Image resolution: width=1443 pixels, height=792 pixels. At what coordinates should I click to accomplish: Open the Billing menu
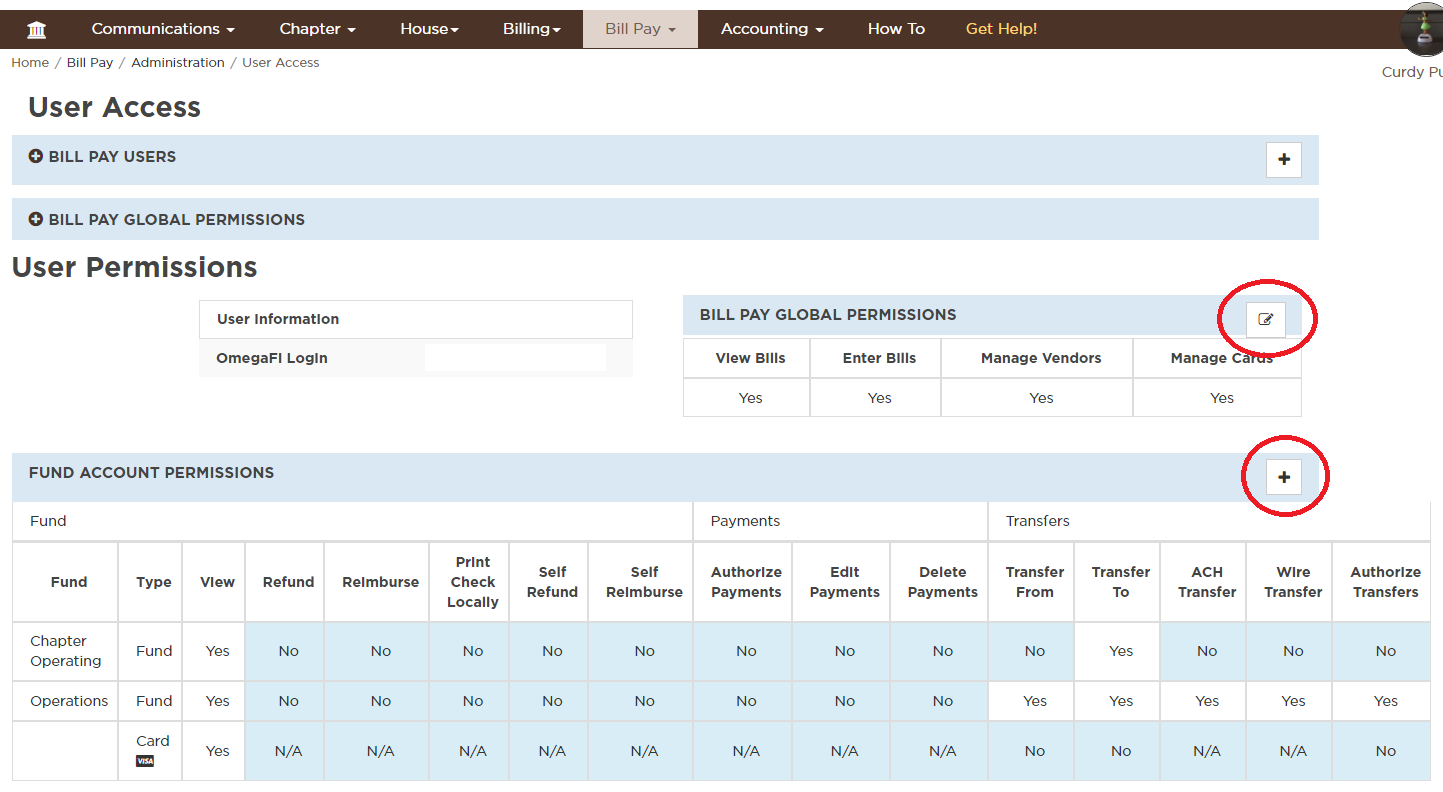tap(532, 29)
